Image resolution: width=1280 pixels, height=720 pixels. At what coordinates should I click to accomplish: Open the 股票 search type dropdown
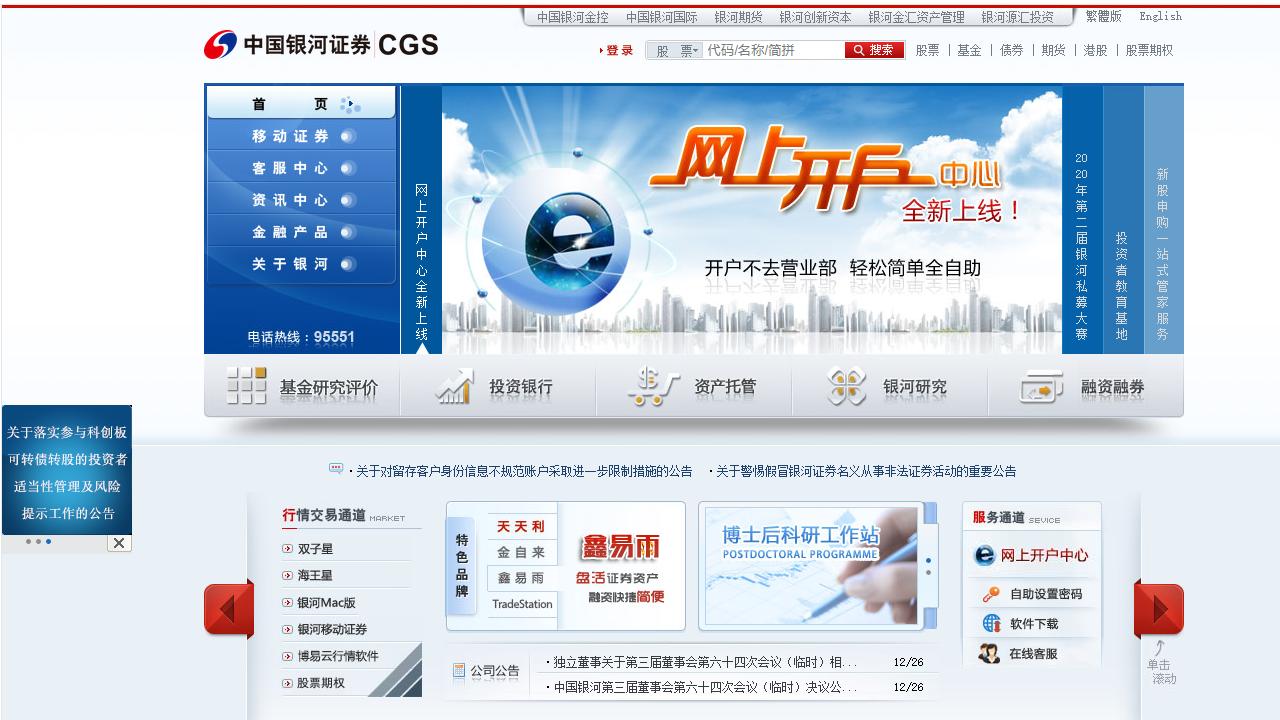tap(675, 50)
